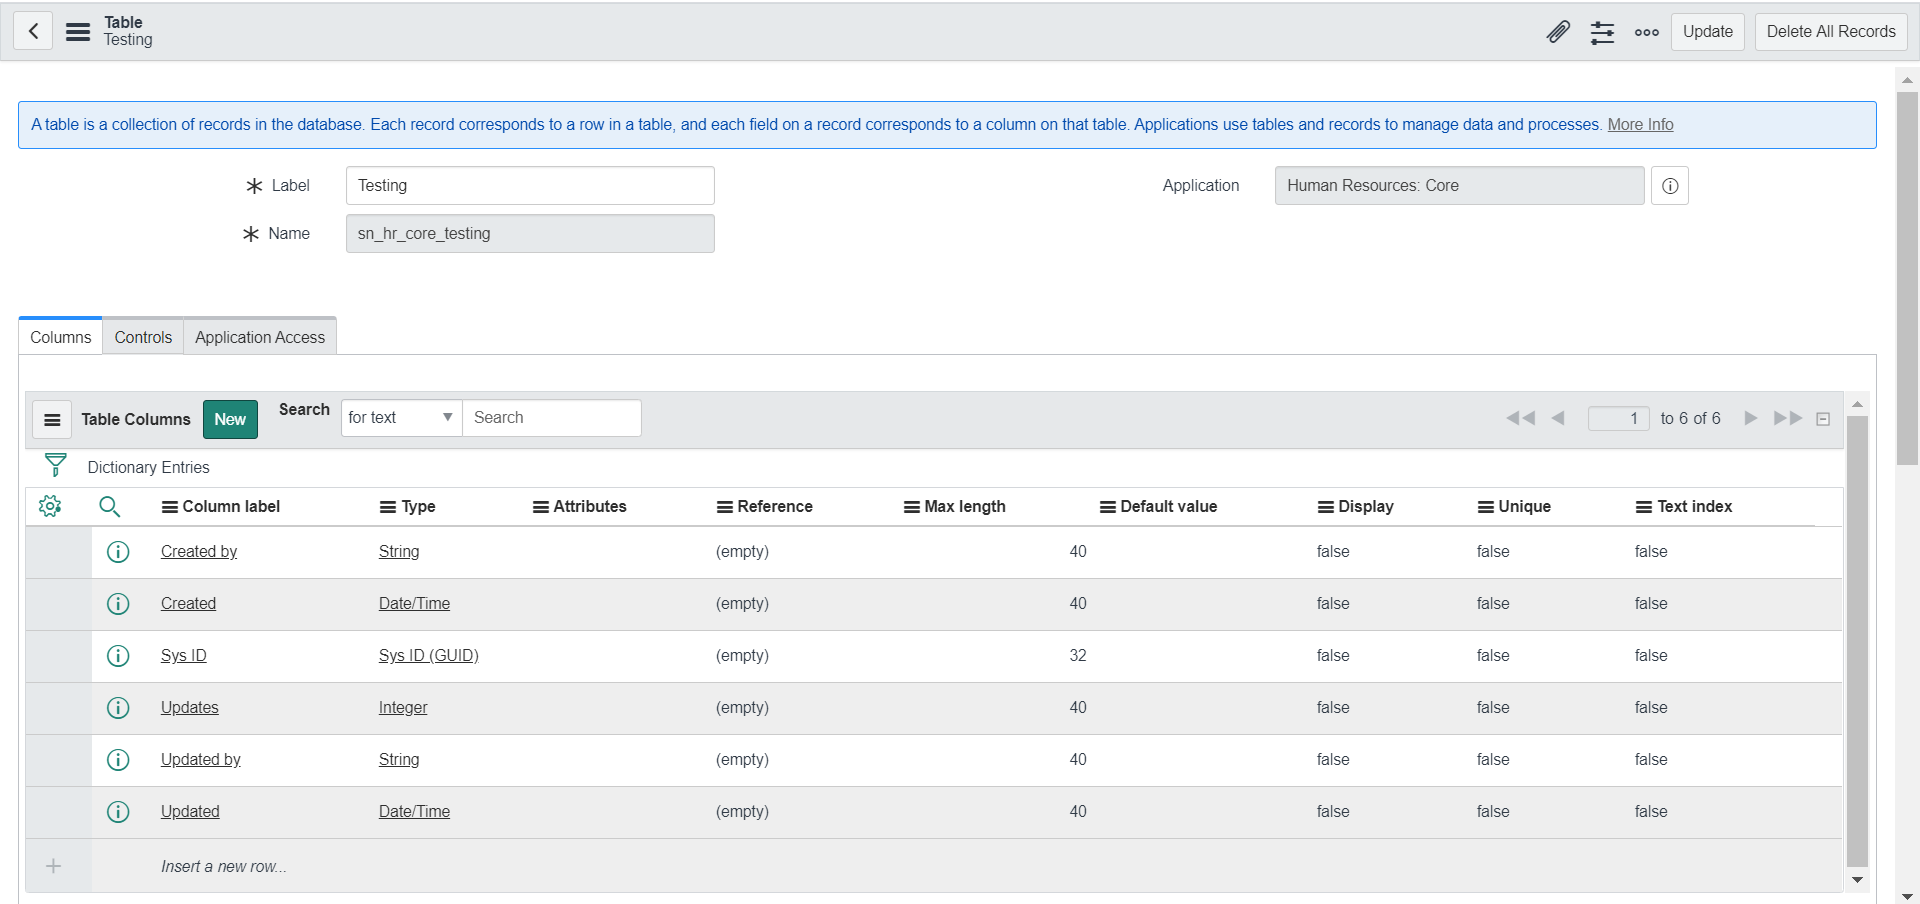Open the Table Columns list menu

pyautogui.click(x=52, y=420)
